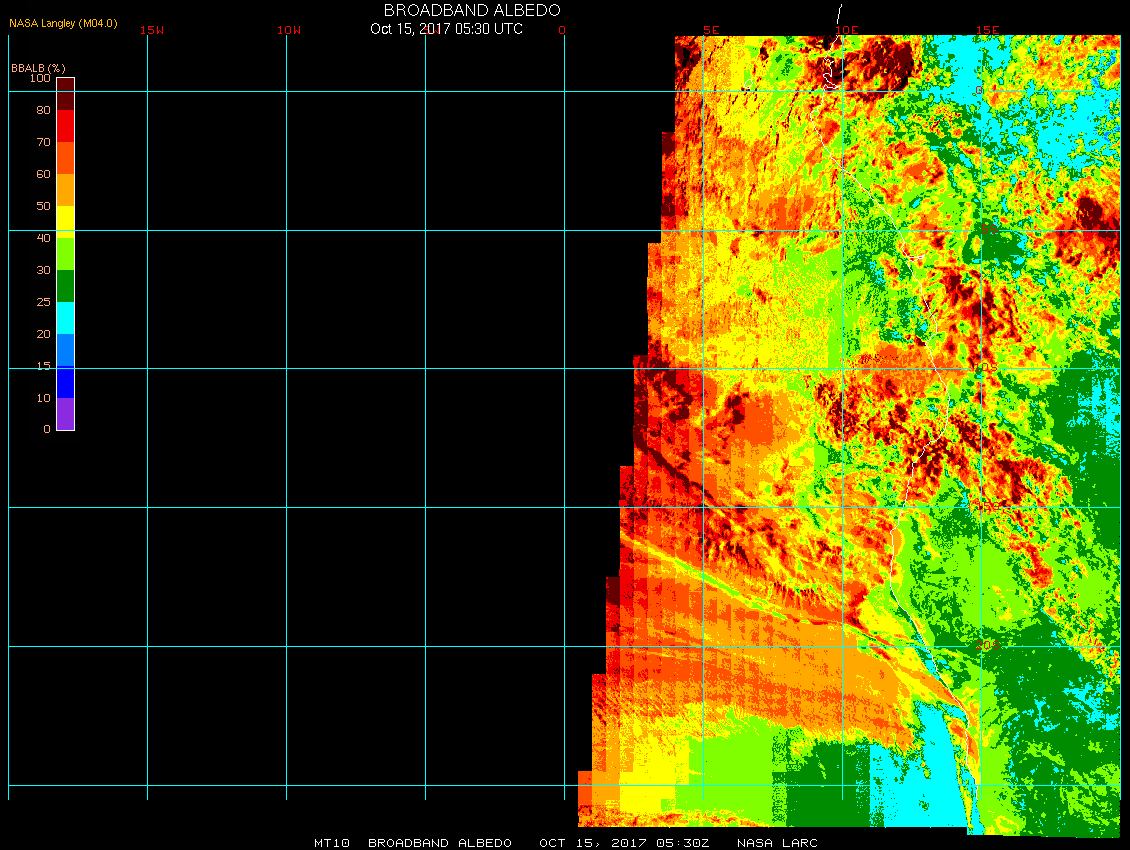Viewport: 1130px width, 850px height.
Task: Click the 15E longitude label
Action: 987,30
